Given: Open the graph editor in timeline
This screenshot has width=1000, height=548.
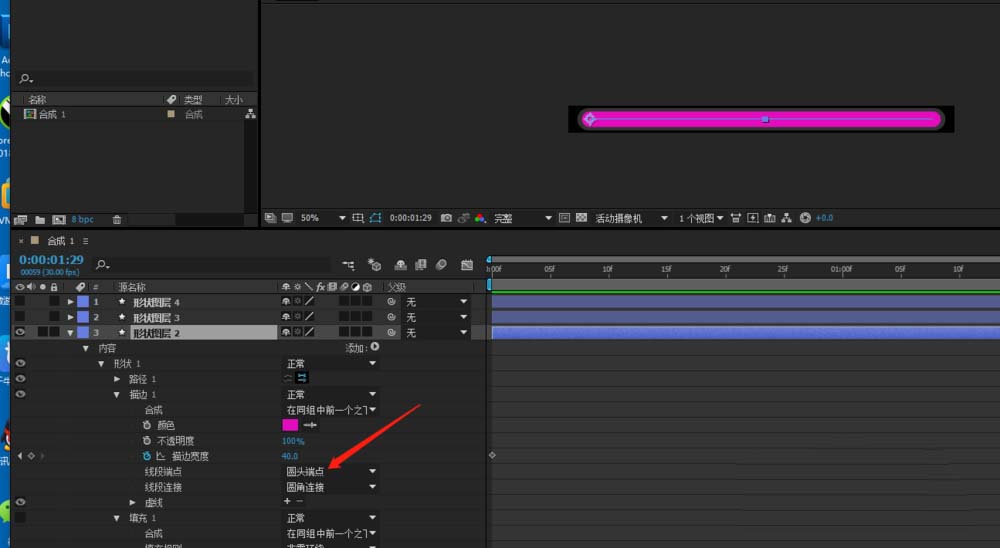Looking at the screenshot, I should (x=467, y=265).
